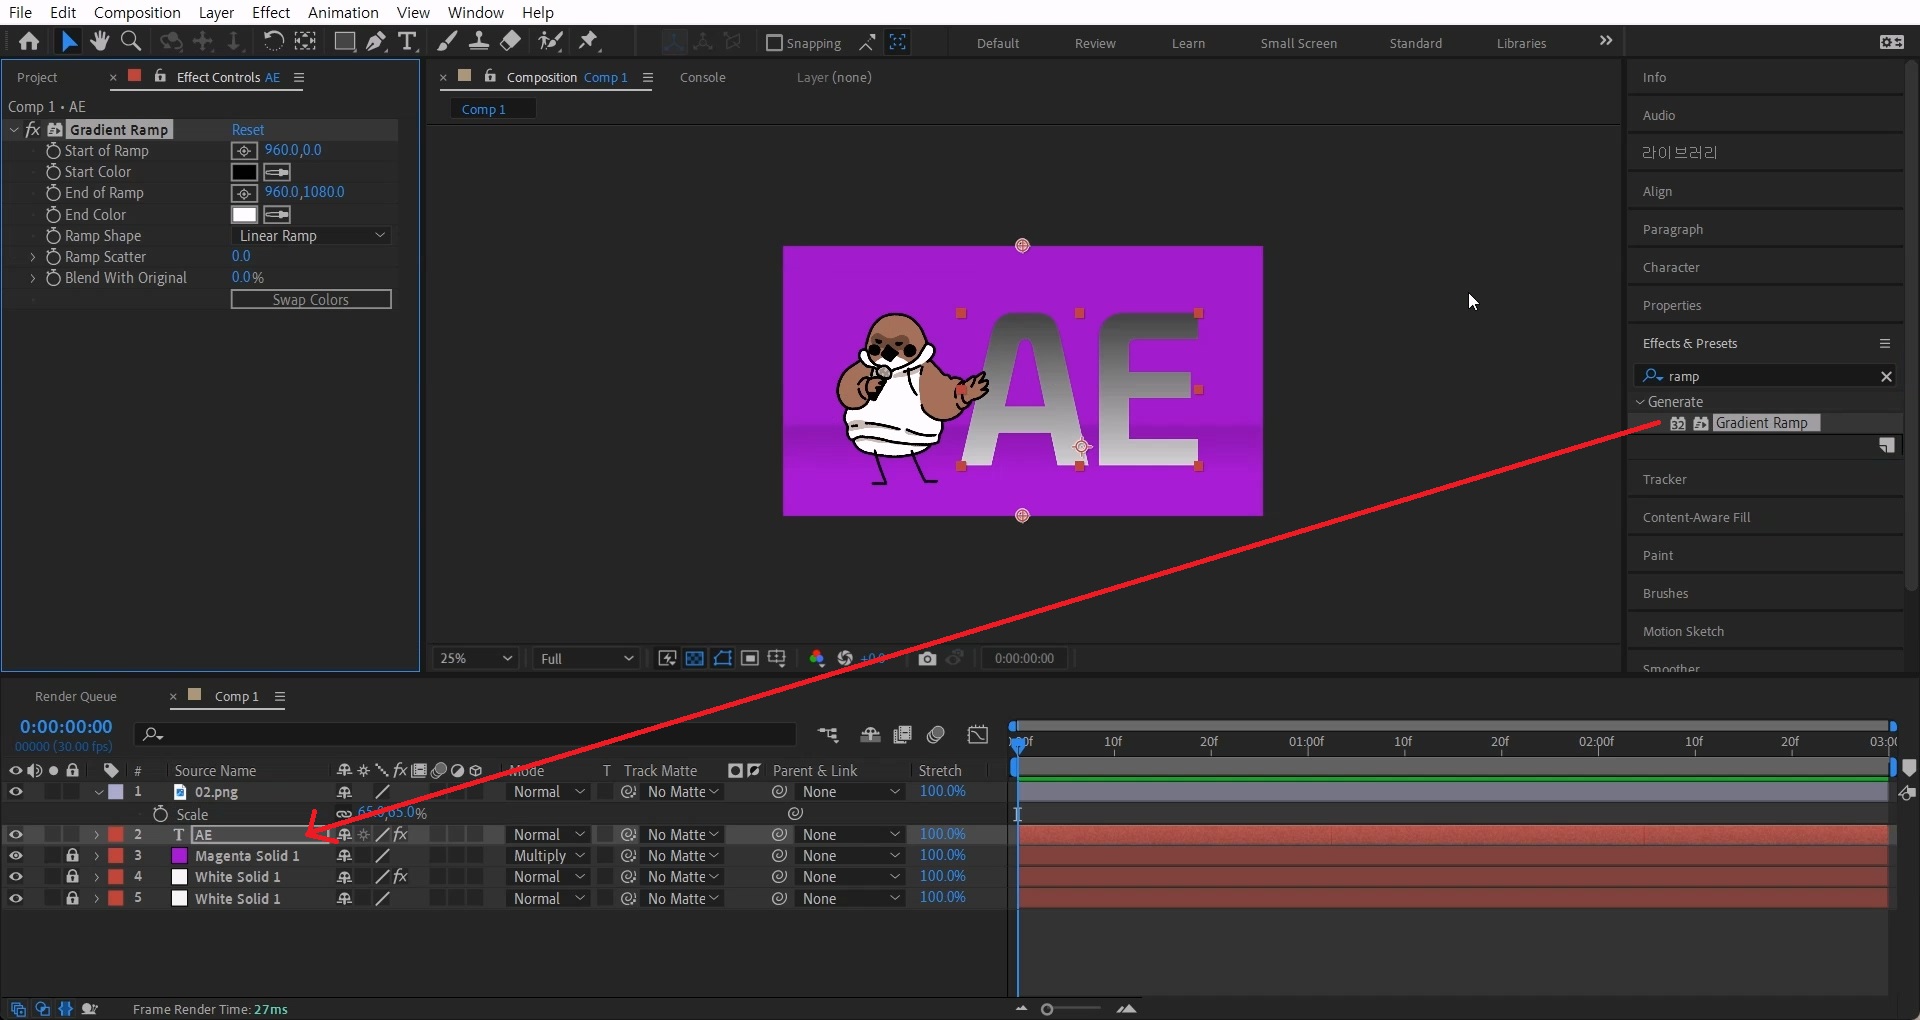The width and height of the screenshot is (1920, 1020).
Task: Hide the 02.png layer with eye icon
Action: 15,792
